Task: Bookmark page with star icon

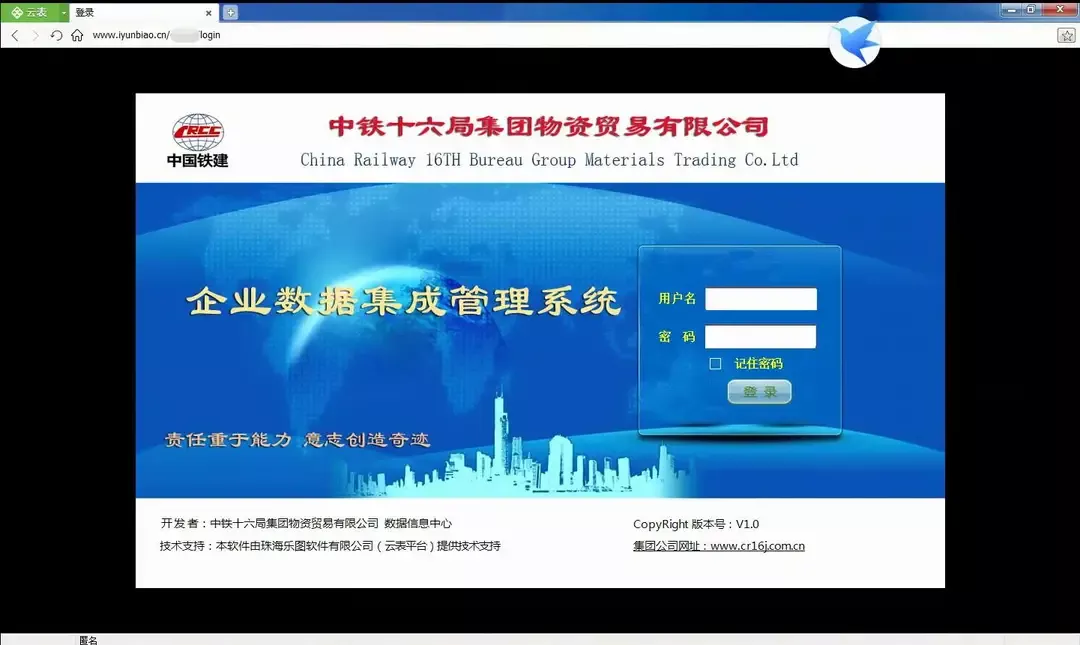Action: coord(1066,35)
